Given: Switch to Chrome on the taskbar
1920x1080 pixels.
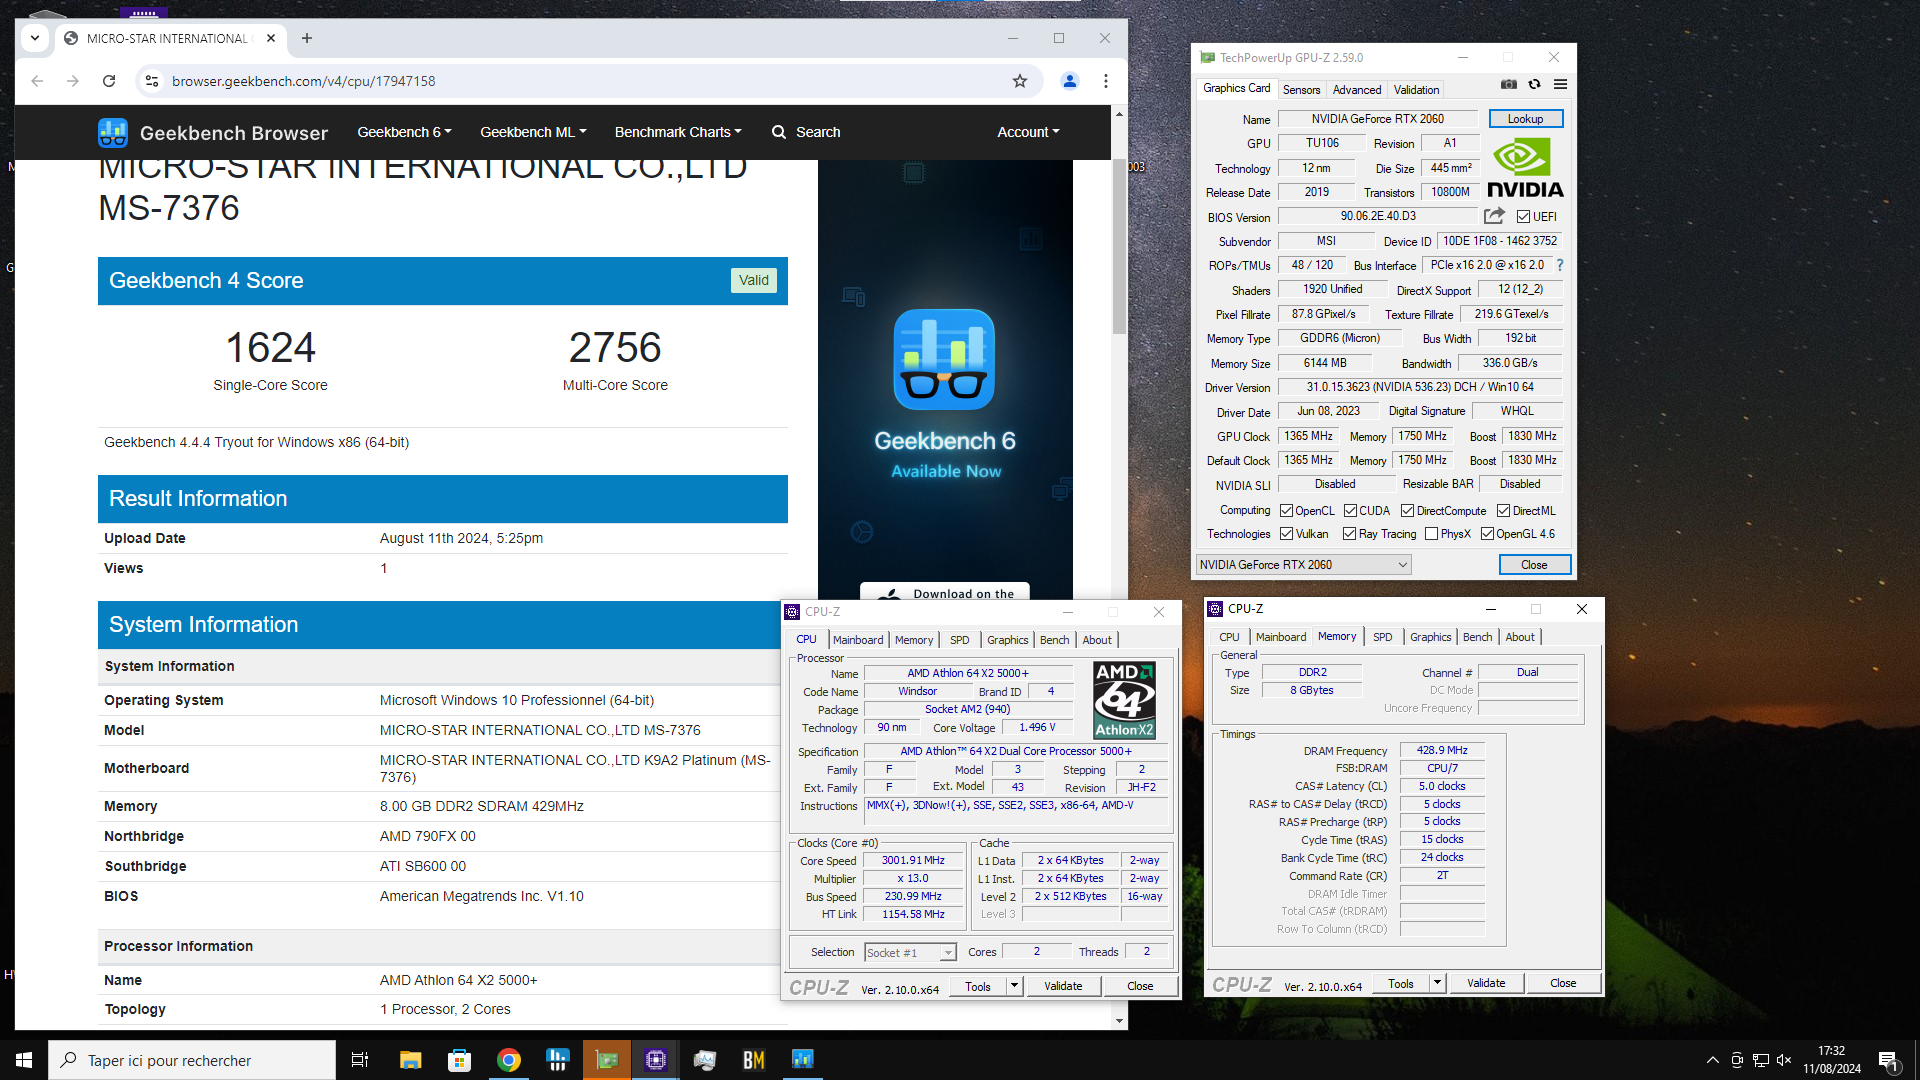Looking at the screenshot, I should point(509,1060).
